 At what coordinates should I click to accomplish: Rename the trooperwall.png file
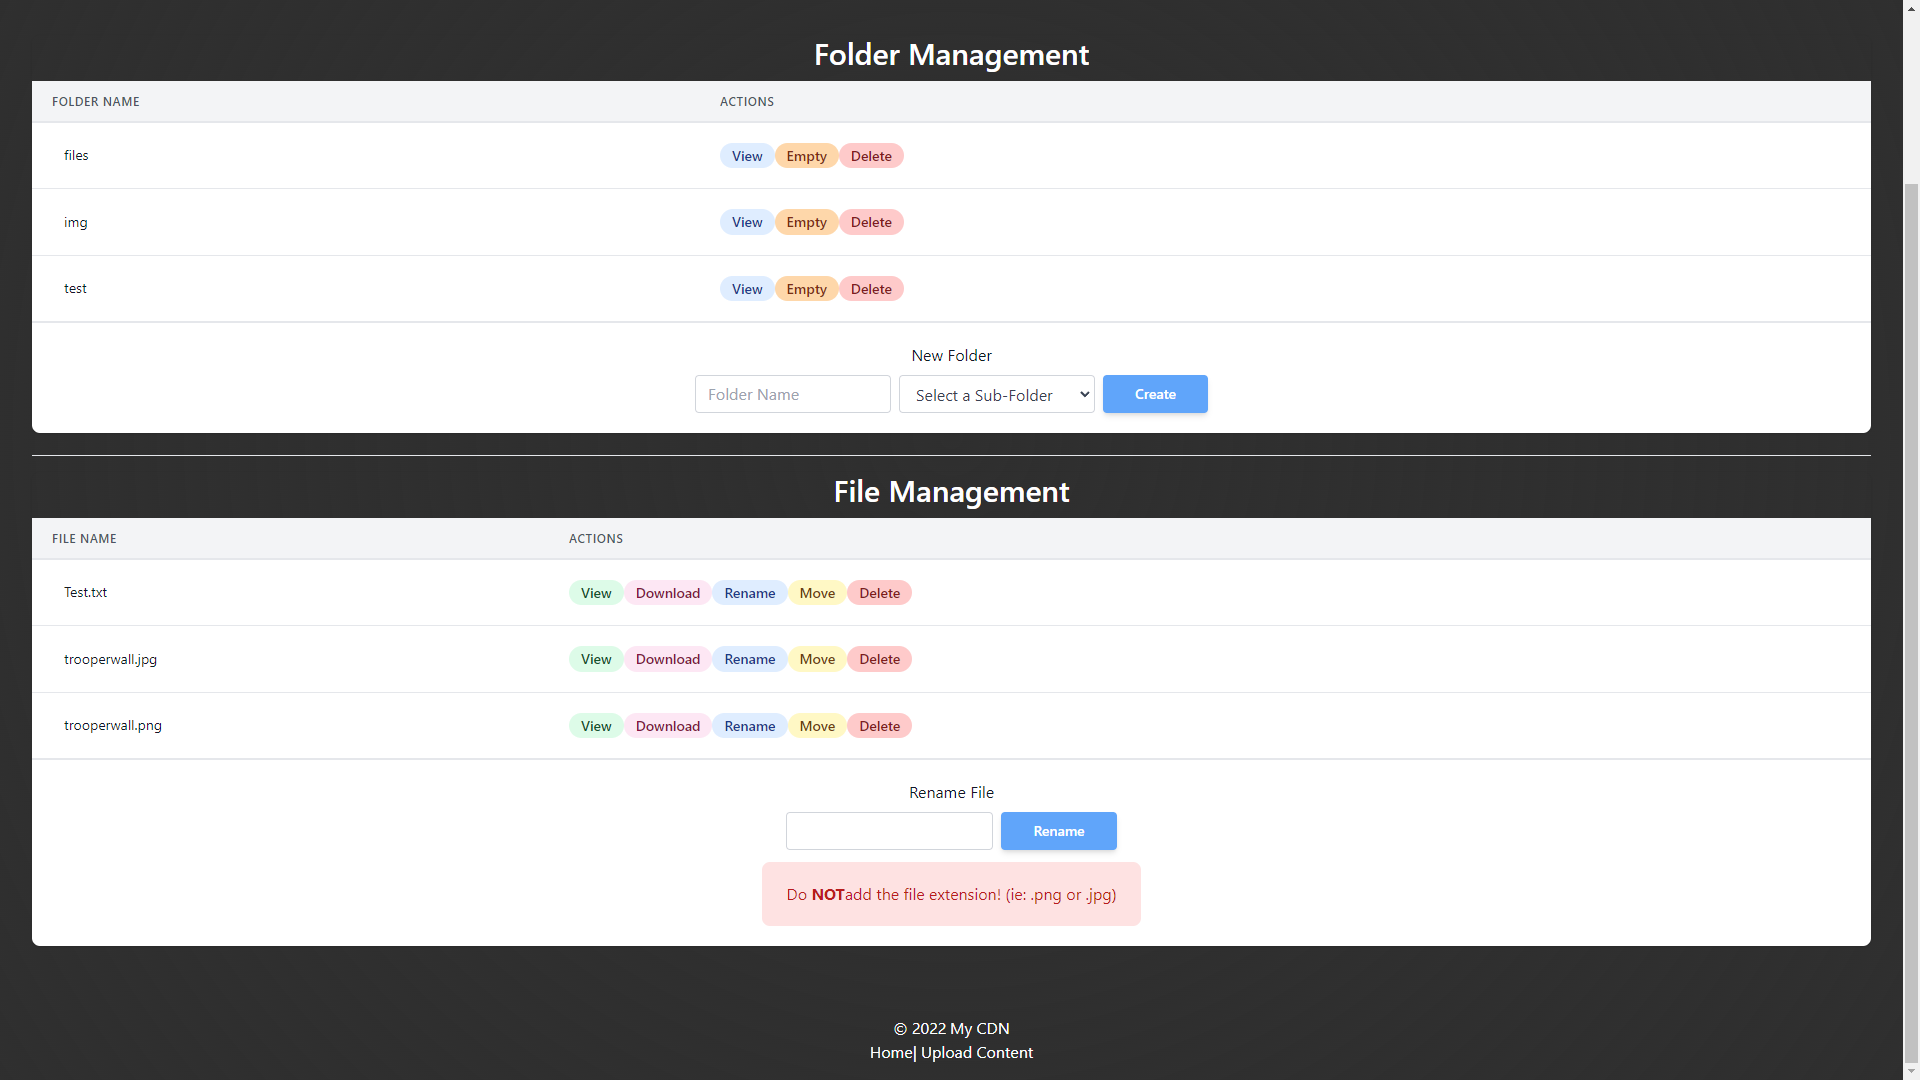coord(749,726)
